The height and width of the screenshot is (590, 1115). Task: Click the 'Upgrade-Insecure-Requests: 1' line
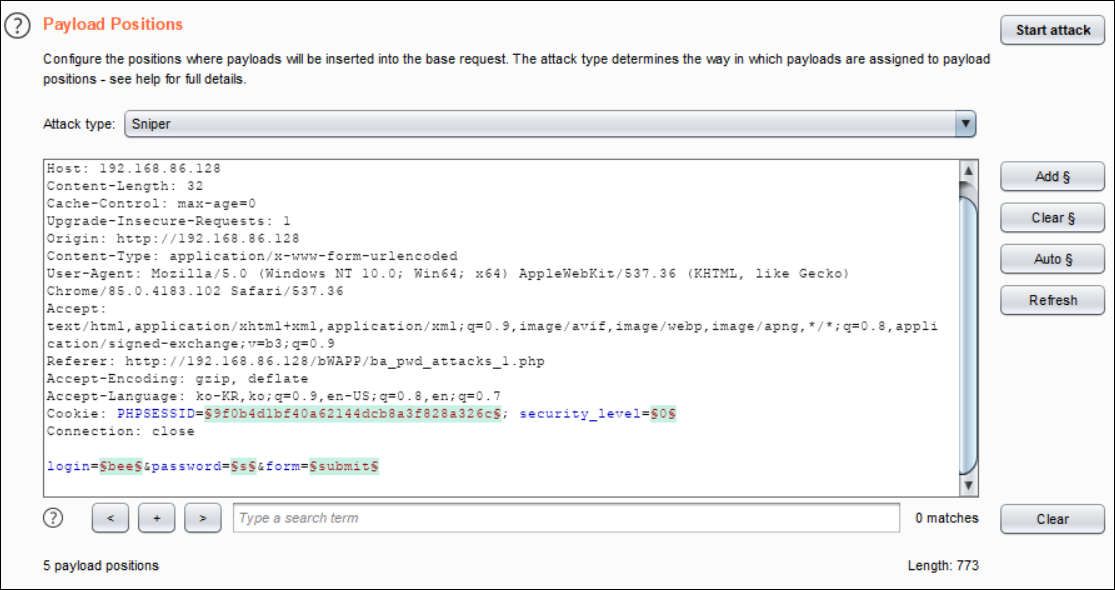[169, 221]
